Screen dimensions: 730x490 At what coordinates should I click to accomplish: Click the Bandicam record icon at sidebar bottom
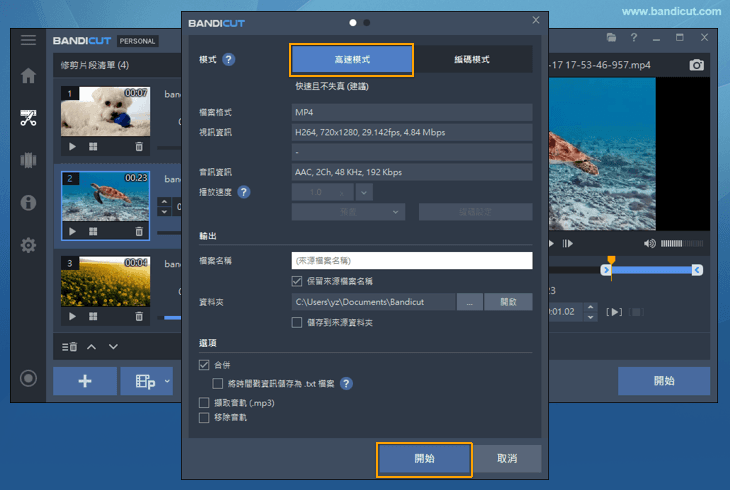tap(28, 378)
